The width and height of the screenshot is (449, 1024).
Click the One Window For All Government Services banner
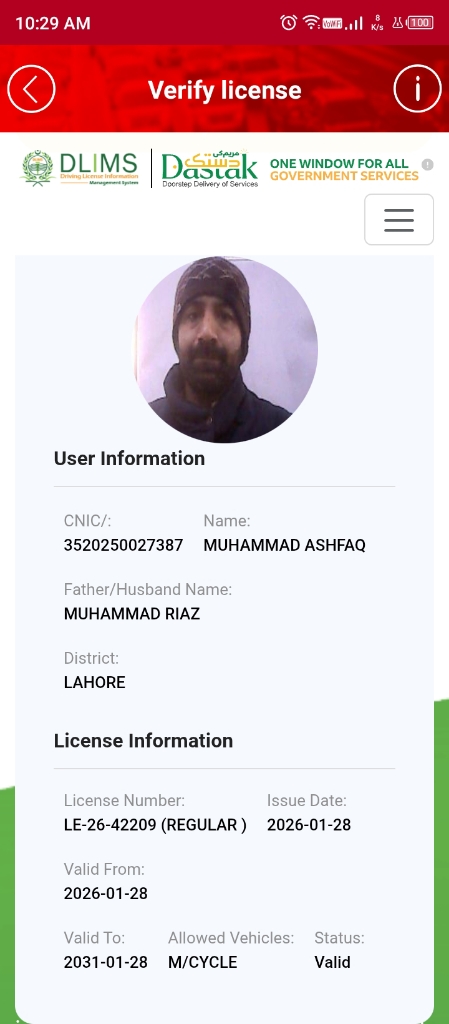(x=344, y=169)
